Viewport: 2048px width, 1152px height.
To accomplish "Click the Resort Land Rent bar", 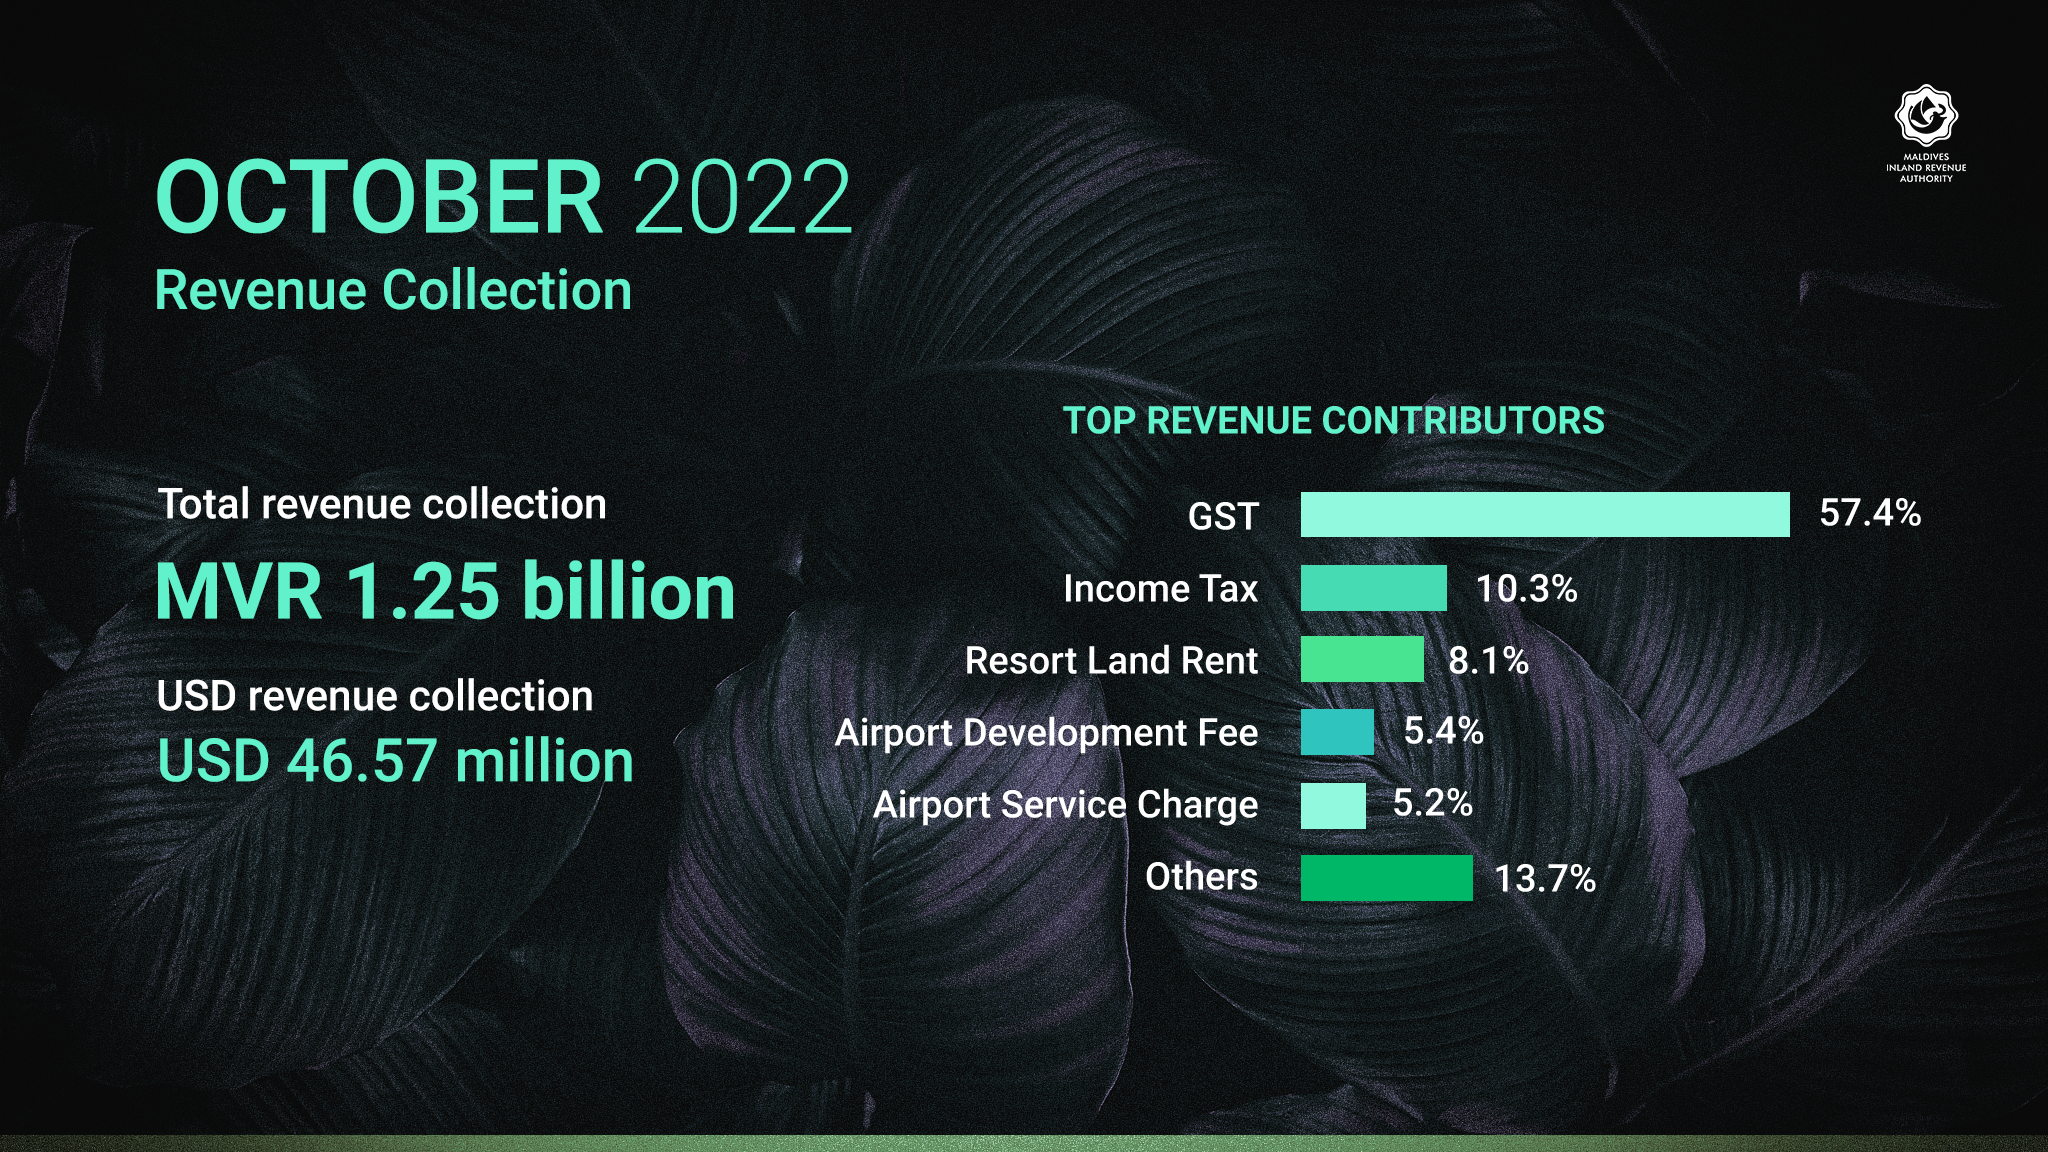I will coord(1362,660).
